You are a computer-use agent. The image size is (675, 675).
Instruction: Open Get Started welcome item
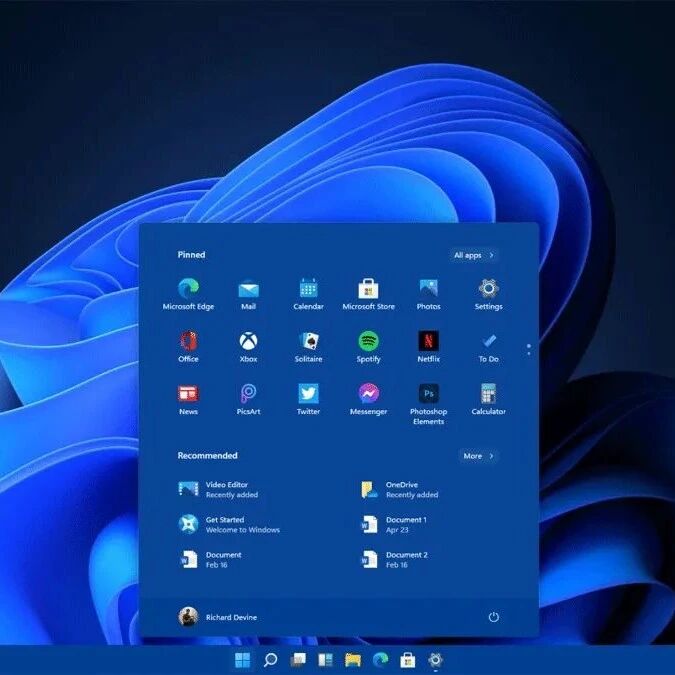(229, 524)
